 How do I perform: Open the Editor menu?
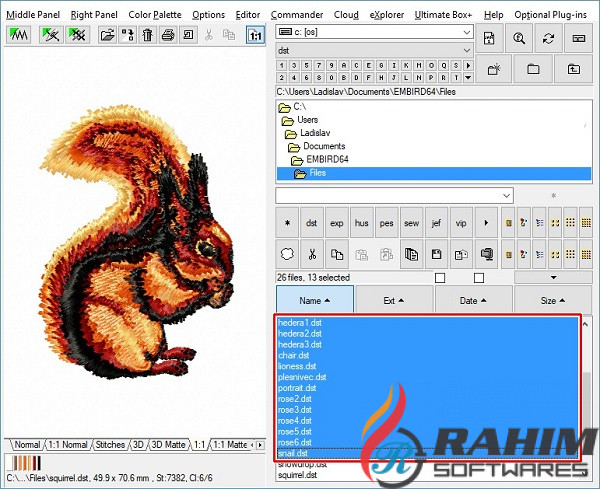248,15
